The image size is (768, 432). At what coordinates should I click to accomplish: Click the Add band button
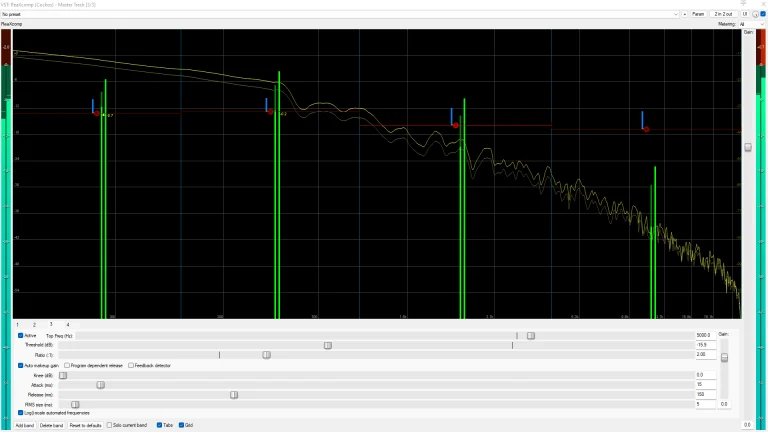(x=25, y=425)
